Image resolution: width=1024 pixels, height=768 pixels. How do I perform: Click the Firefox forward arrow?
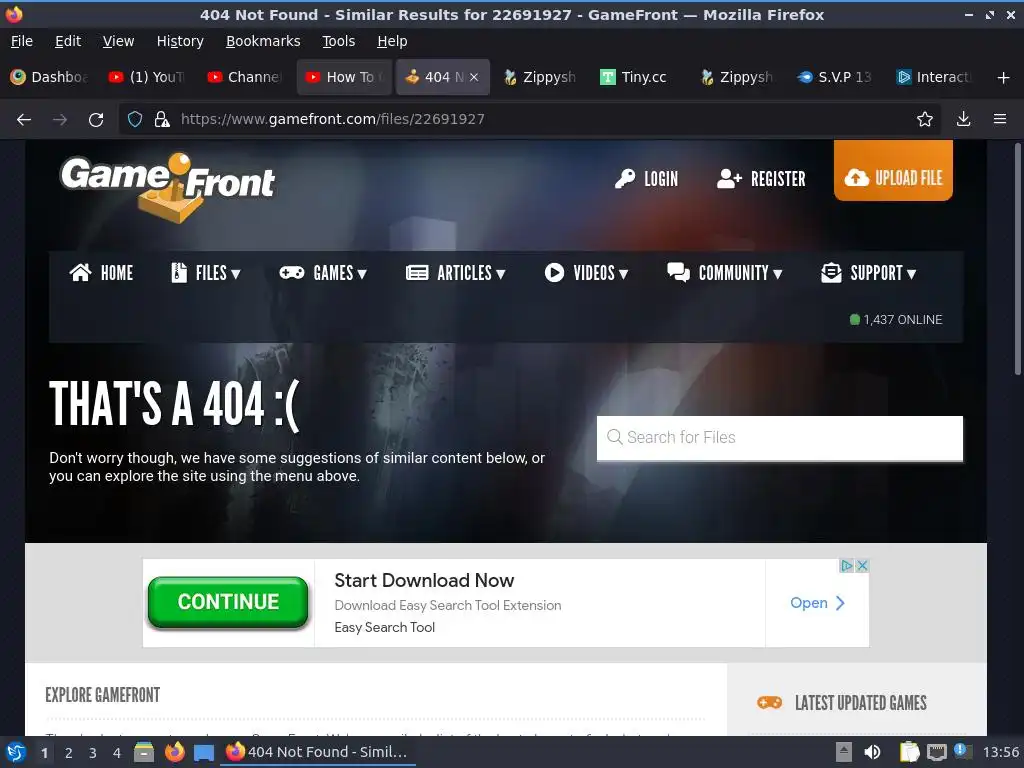click(x=60, y=119)
